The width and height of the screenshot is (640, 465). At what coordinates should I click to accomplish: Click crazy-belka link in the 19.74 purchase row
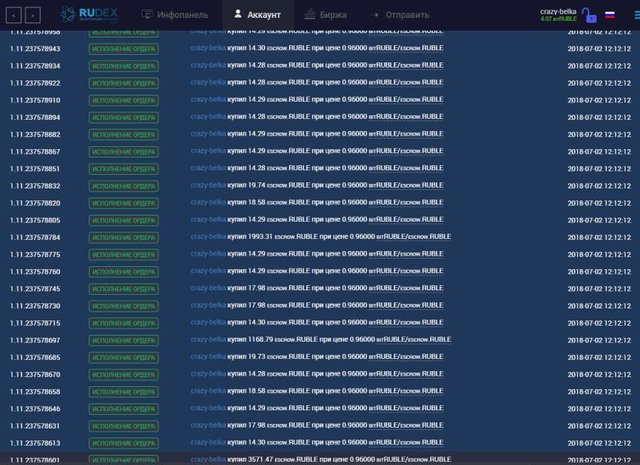[x=208, y=185]
